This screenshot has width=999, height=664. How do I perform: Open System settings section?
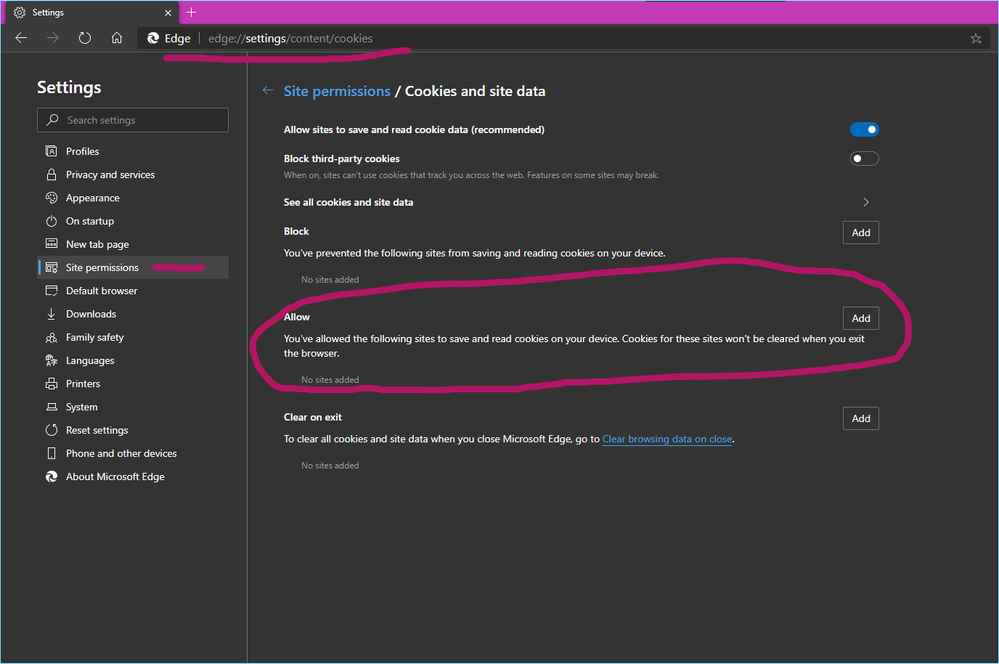133,407
